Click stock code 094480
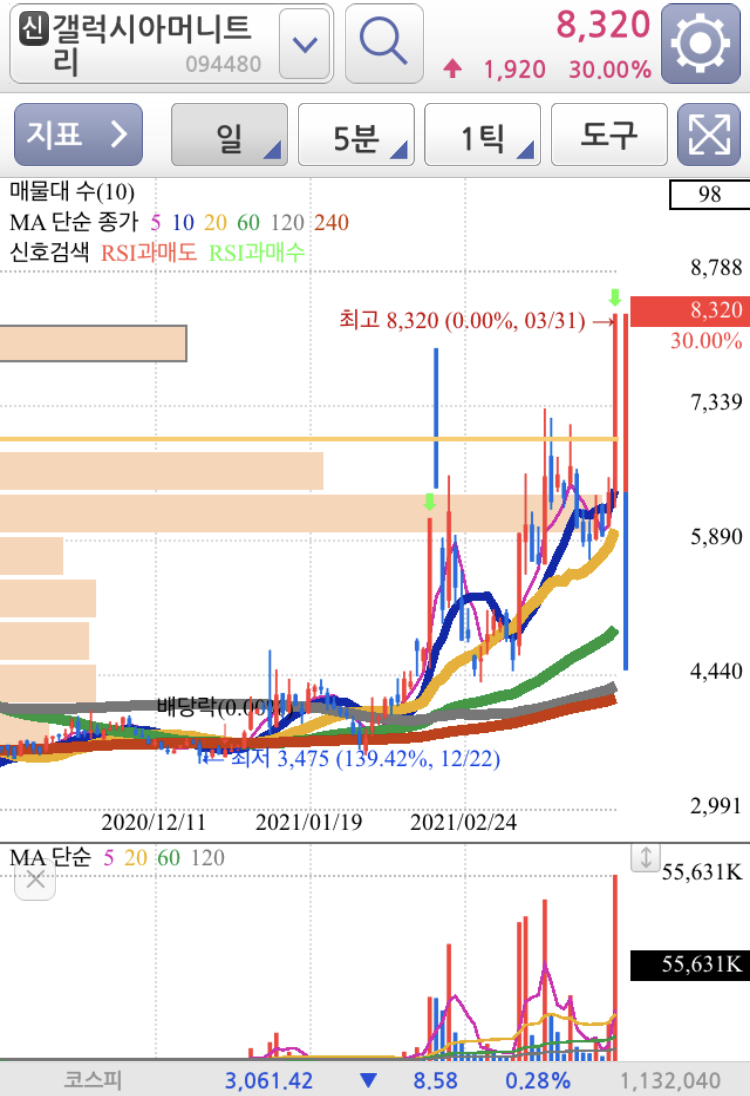The width and height of the screenshot is (750, 1096). (223, 64)
